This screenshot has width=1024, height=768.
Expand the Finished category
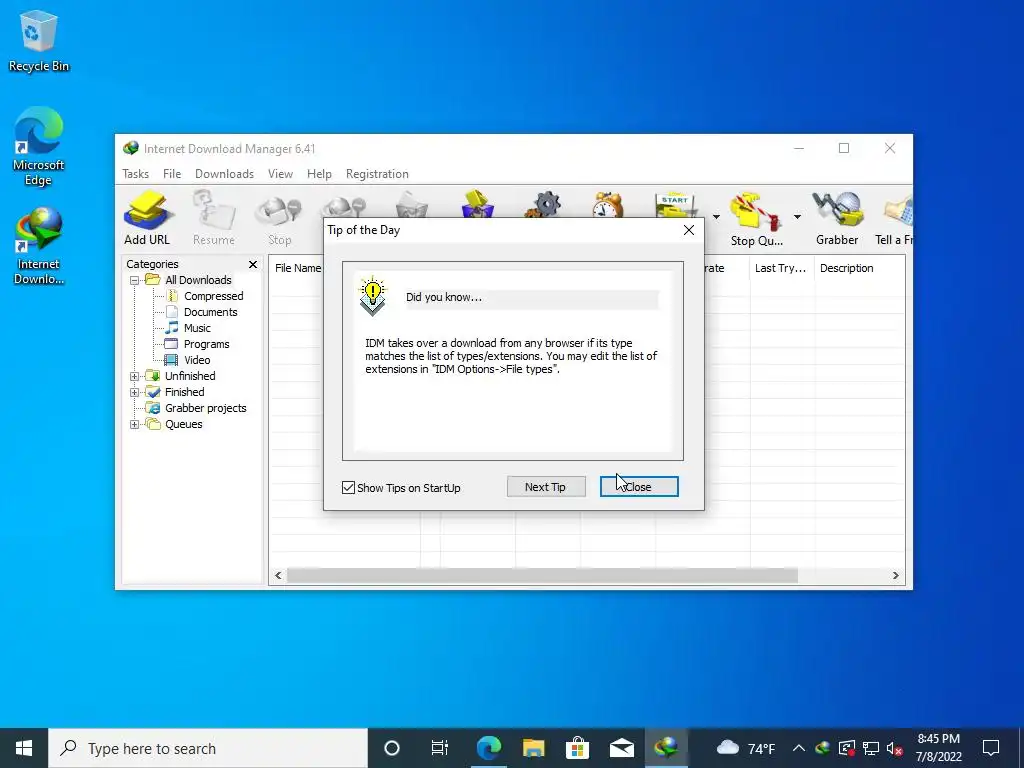135,392
